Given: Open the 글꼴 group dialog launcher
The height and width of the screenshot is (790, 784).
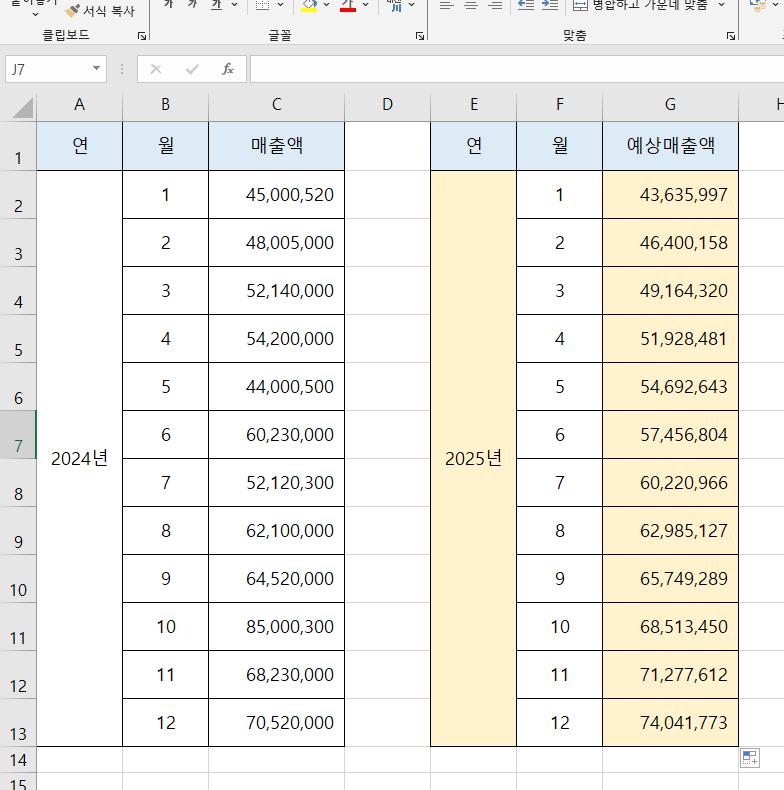Looking at the screenshot, I should click(x=420, y=36).
